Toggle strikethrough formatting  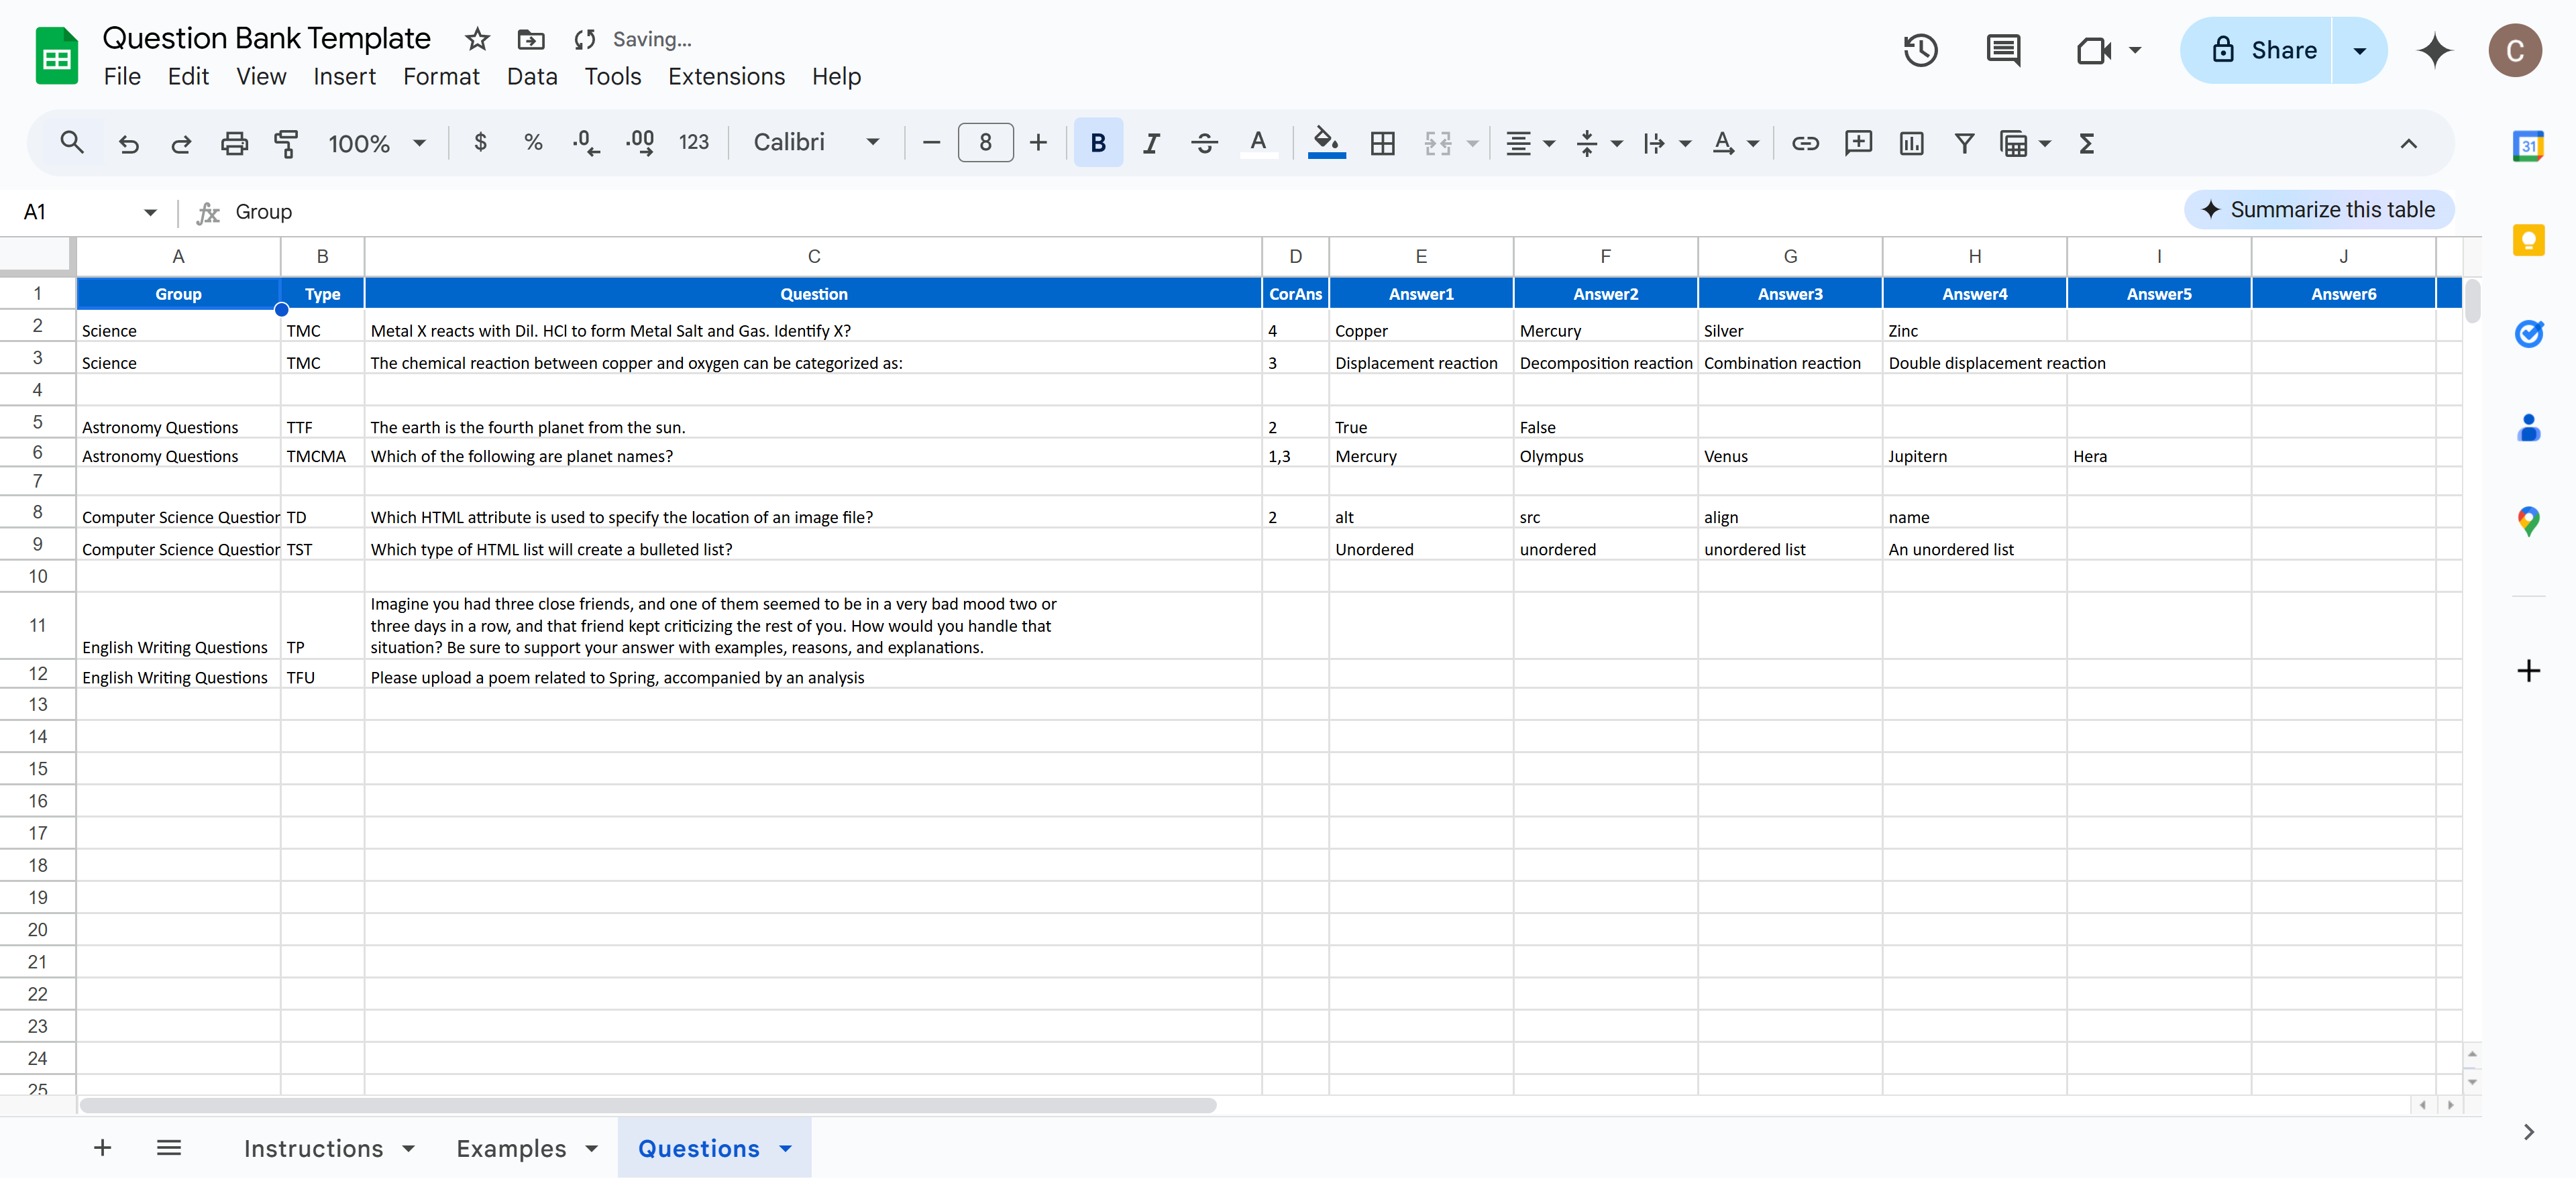click(1204, 143)
